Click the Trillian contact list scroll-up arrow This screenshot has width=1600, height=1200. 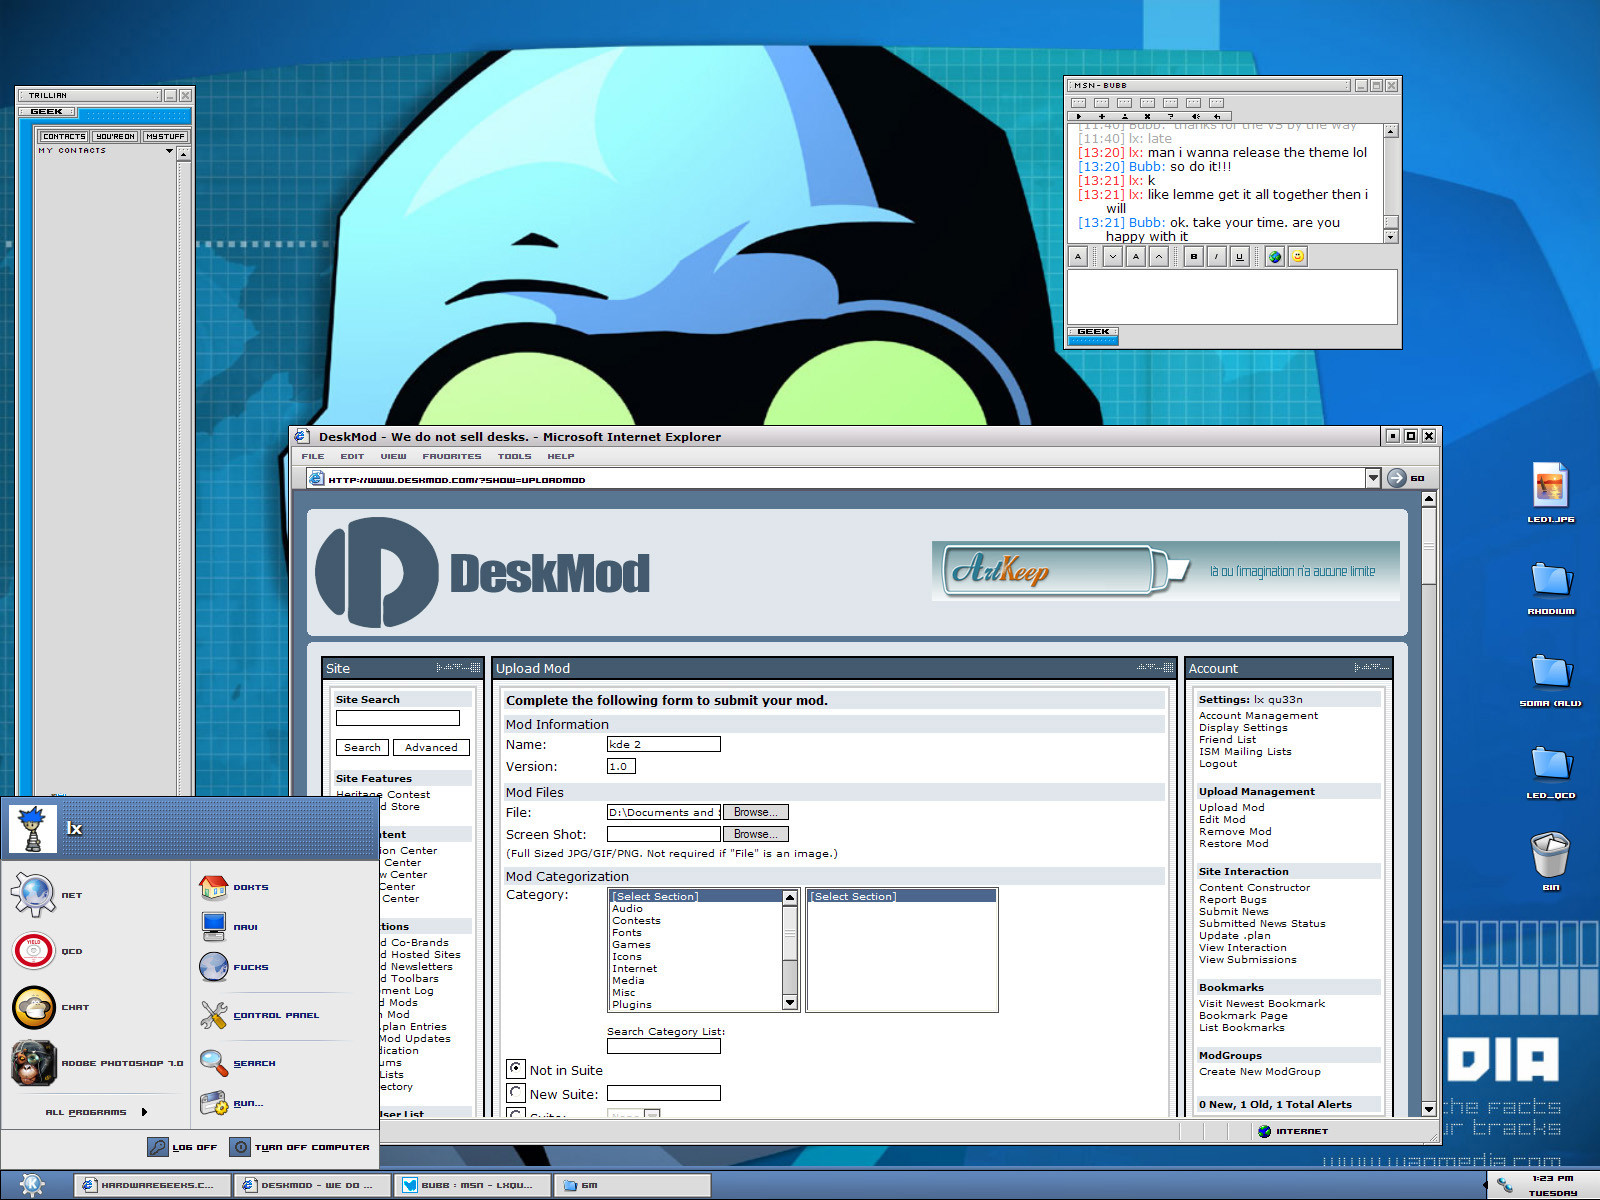pos(183,154)
